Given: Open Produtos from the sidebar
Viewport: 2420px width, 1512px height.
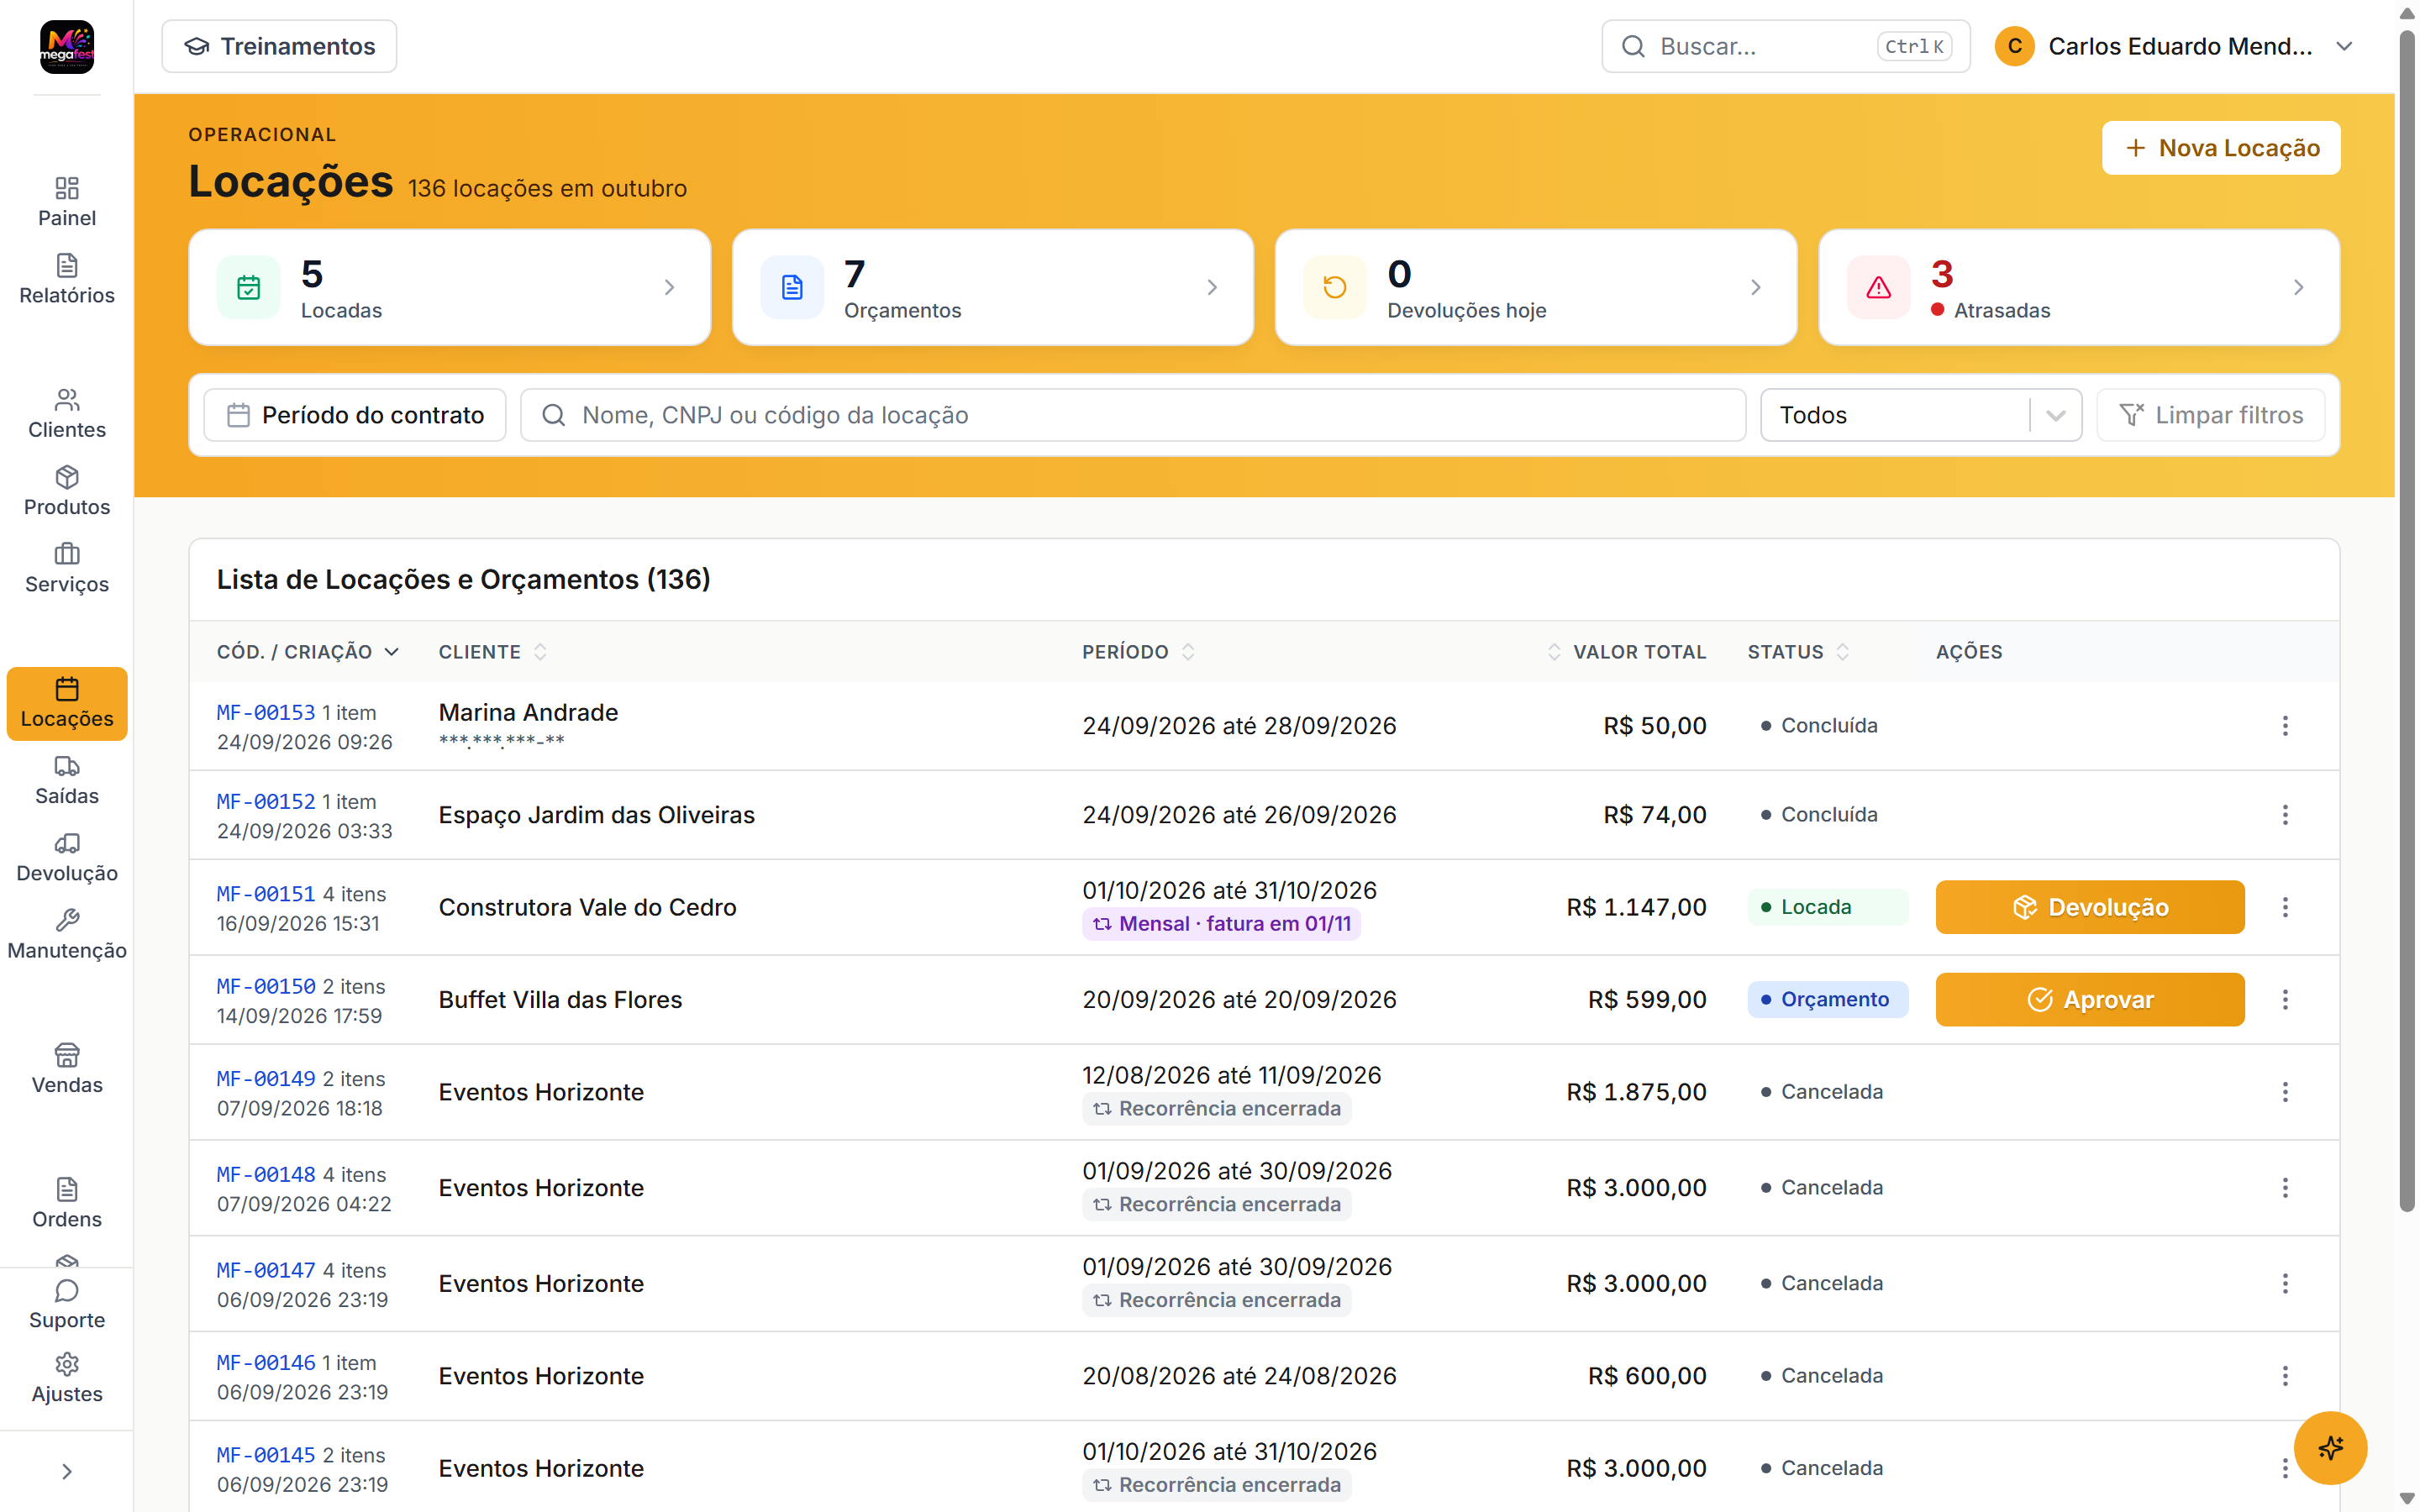Looking at the screenshot, I should pos(67,491).
